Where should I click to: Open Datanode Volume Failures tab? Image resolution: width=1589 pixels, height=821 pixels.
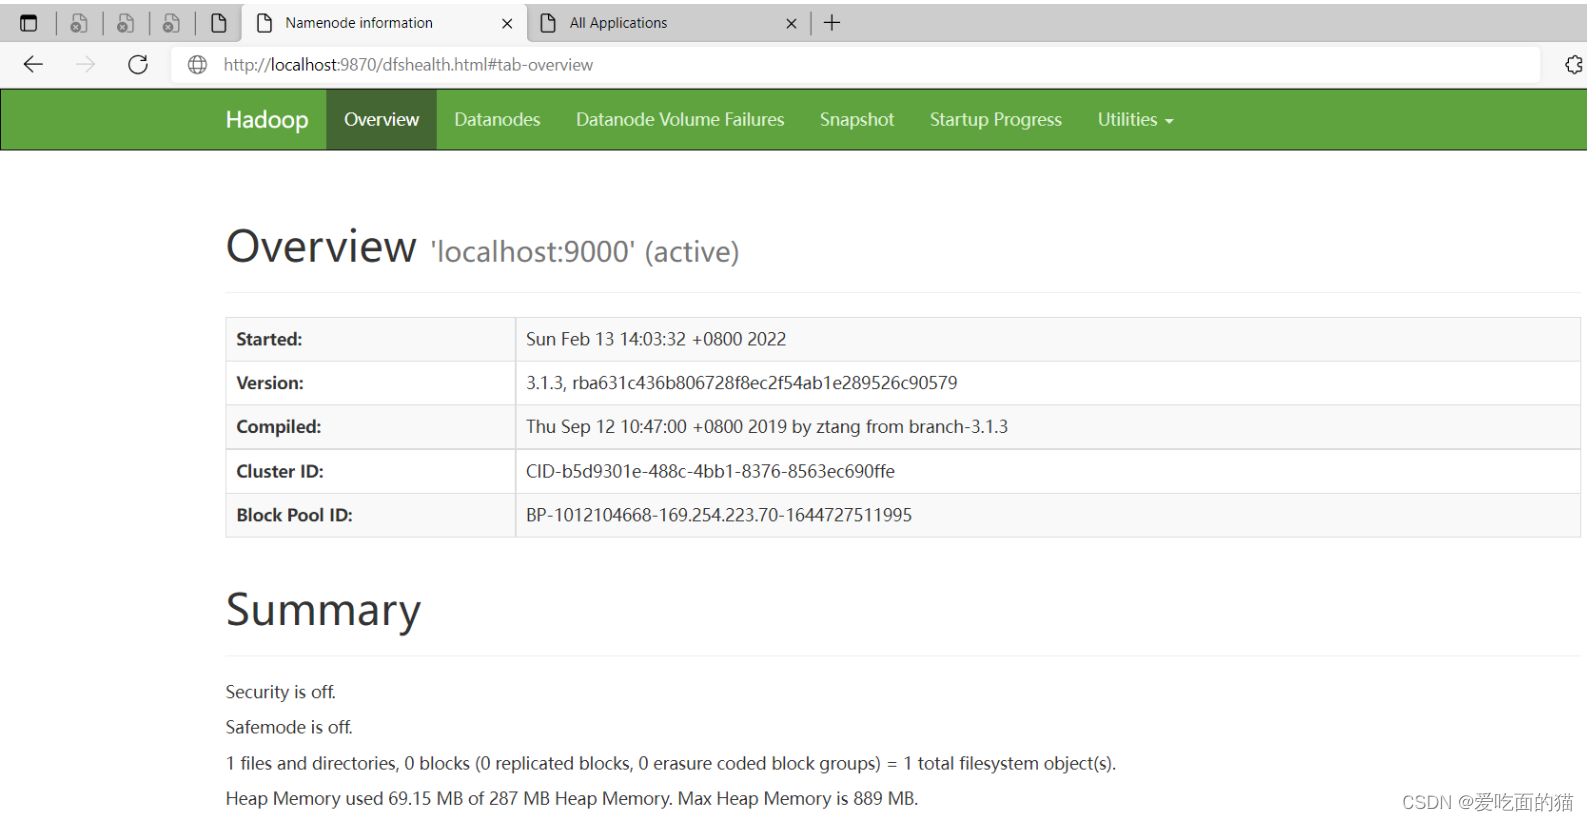[680, 120]
